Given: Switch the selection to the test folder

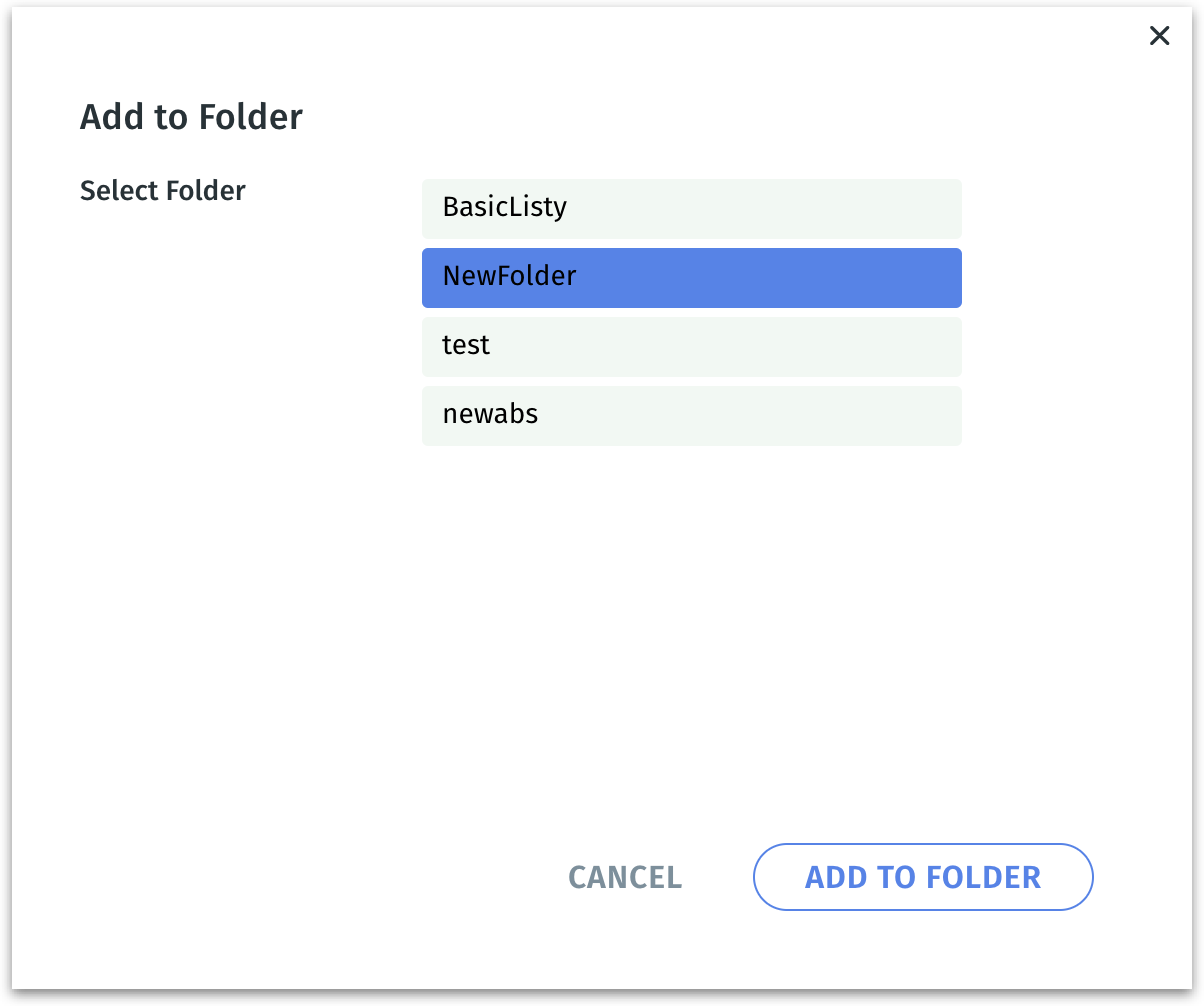Looking at the screenshot, I should click(691, 346).
